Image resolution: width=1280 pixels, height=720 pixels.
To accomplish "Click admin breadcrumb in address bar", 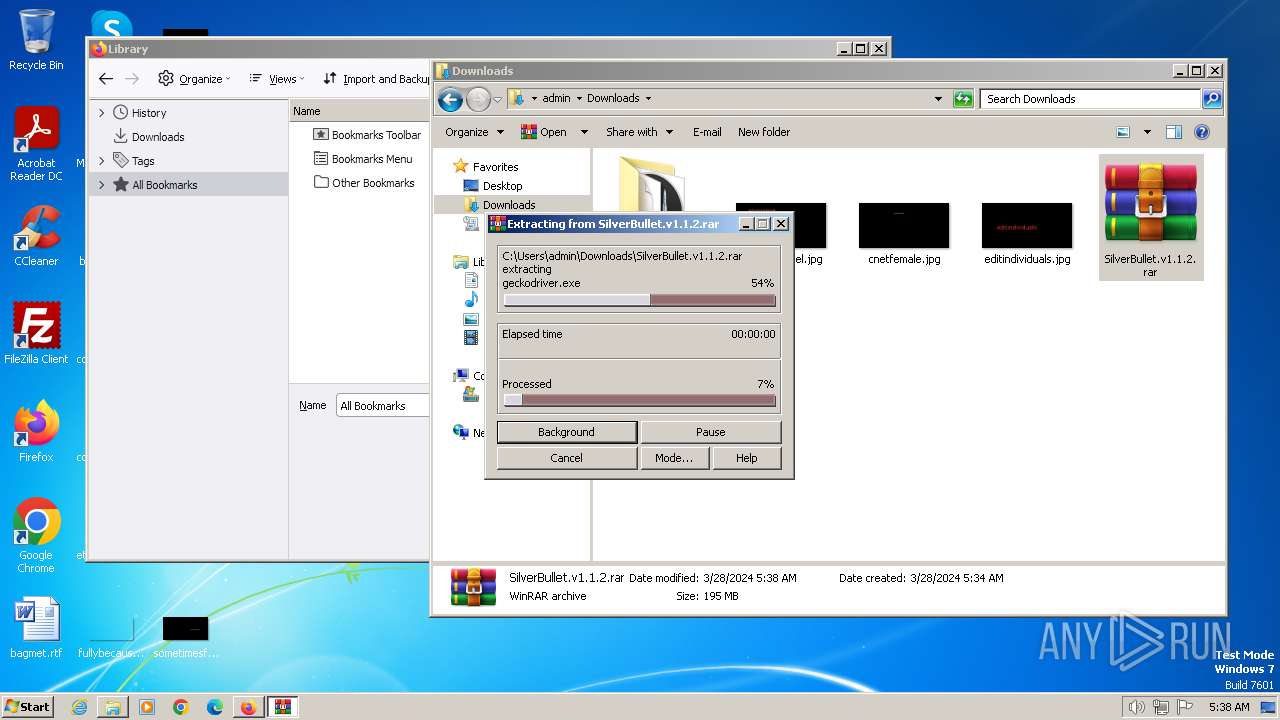I will pyautogui.click(x=556, y=98).
